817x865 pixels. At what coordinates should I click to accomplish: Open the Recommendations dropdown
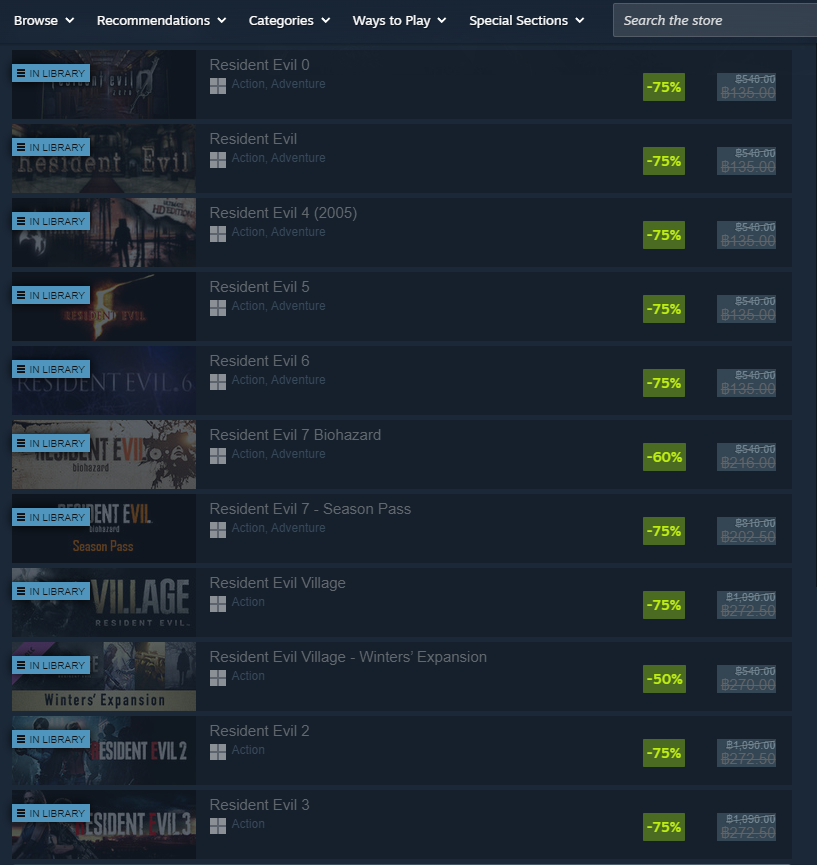point(161,20)
